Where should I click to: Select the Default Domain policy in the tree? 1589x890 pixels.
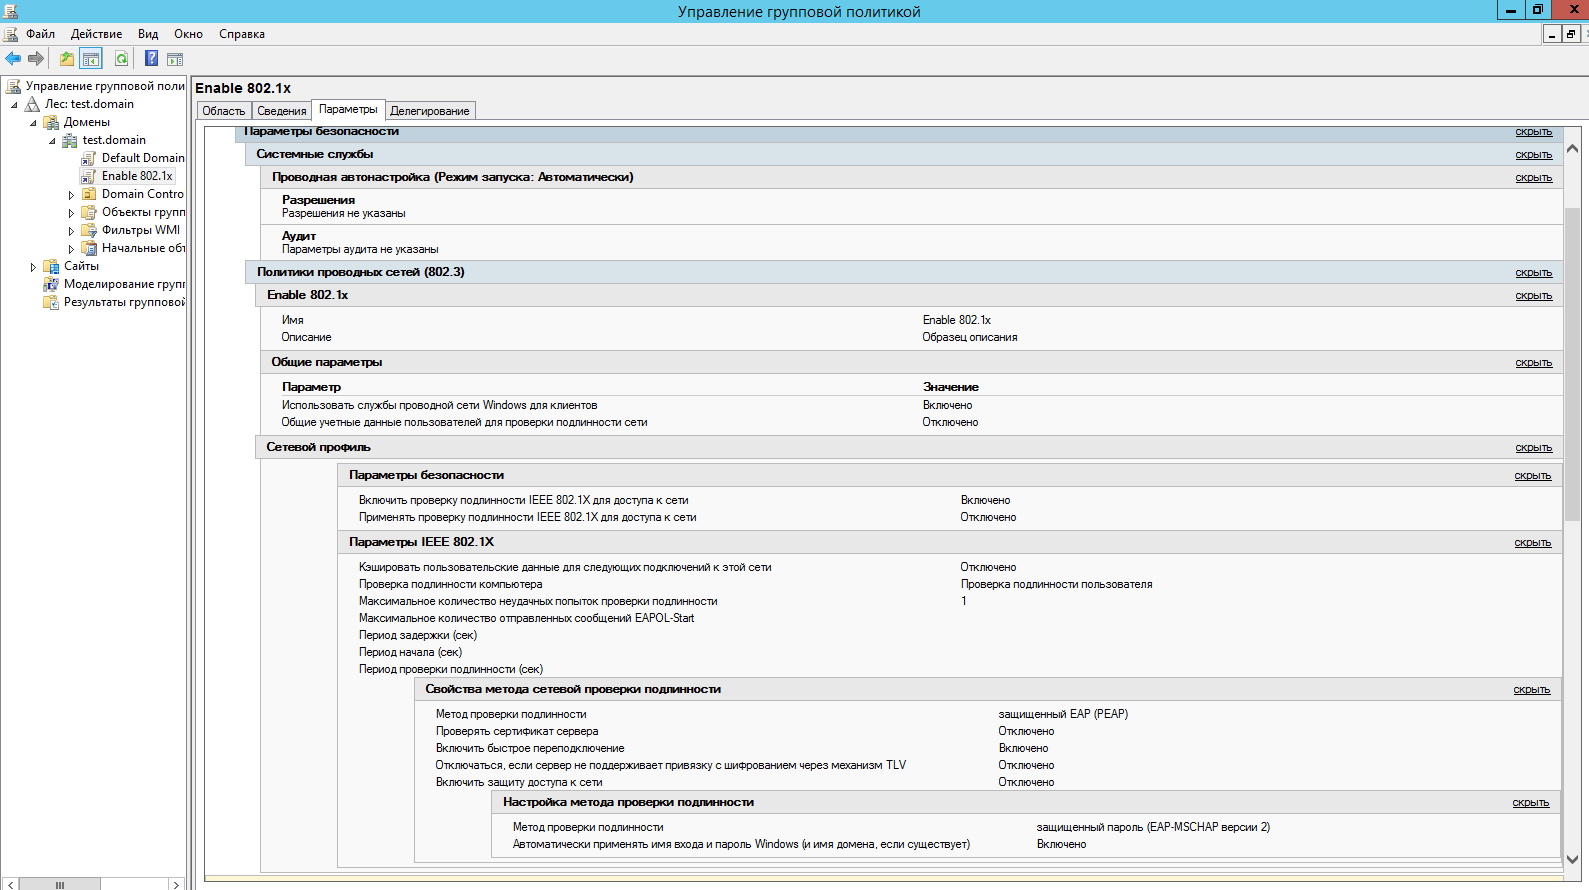click(x=142, y=158)
